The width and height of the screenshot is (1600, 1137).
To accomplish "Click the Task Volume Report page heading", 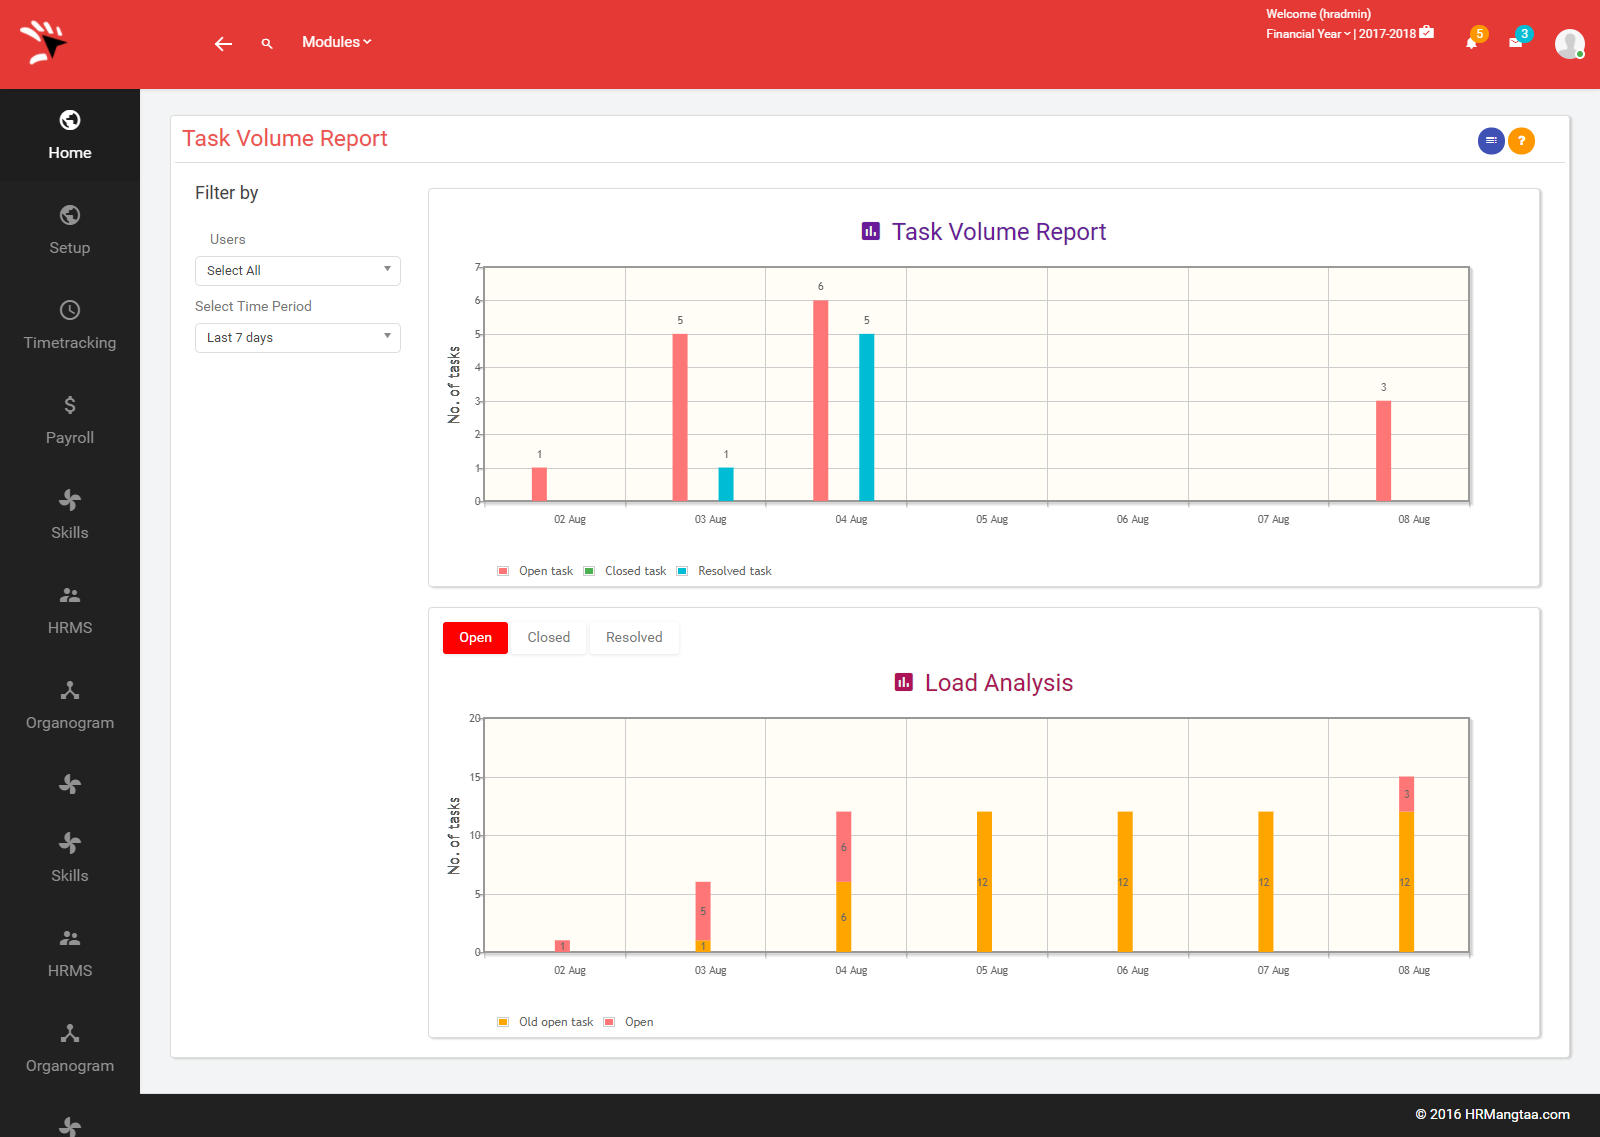I will (285, 139).
